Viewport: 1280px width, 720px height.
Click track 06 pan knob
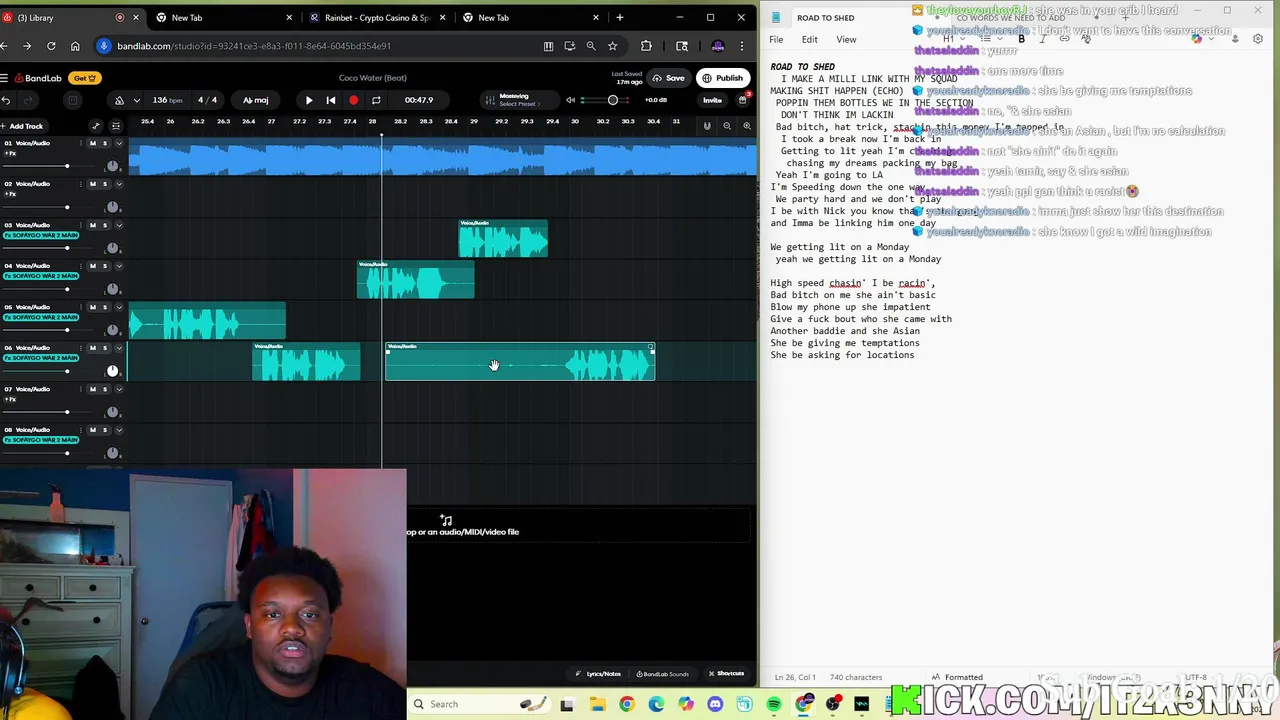(x=112, y=371)
